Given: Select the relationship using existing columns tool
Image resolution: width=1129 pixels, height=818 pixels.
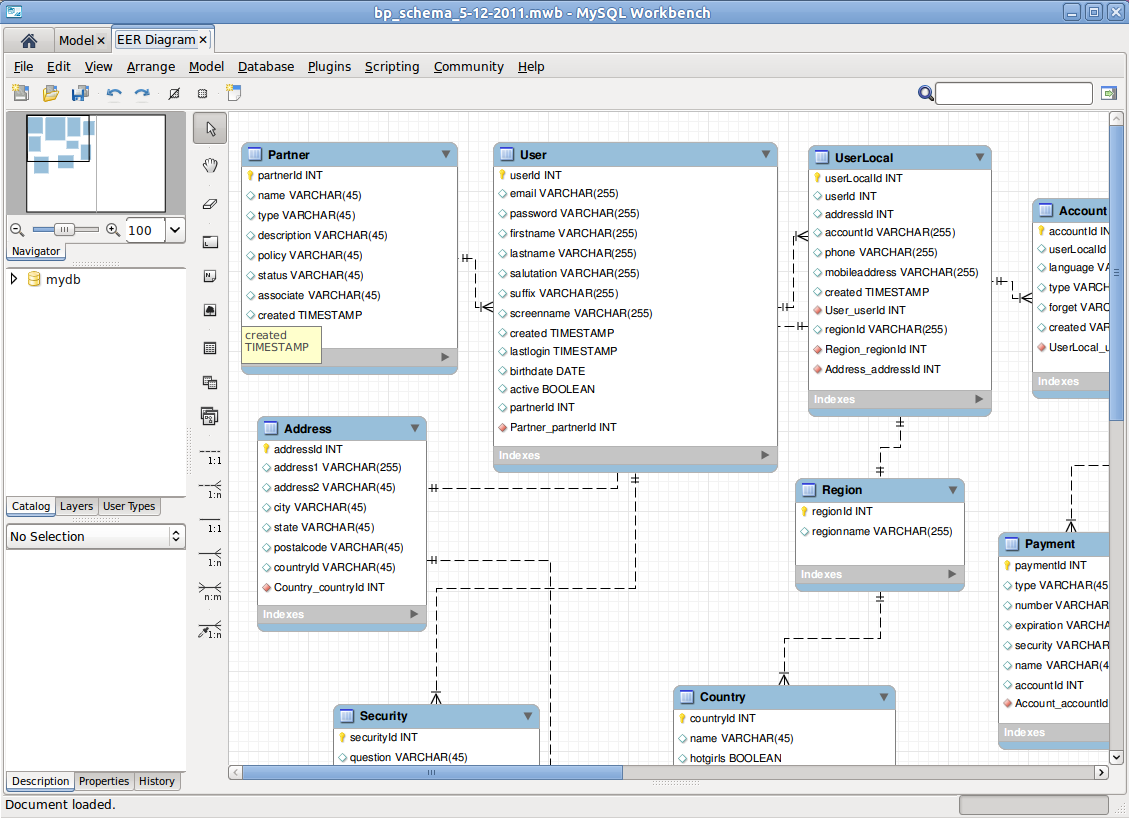Looking at the screenshot, I should pos(210,629).
